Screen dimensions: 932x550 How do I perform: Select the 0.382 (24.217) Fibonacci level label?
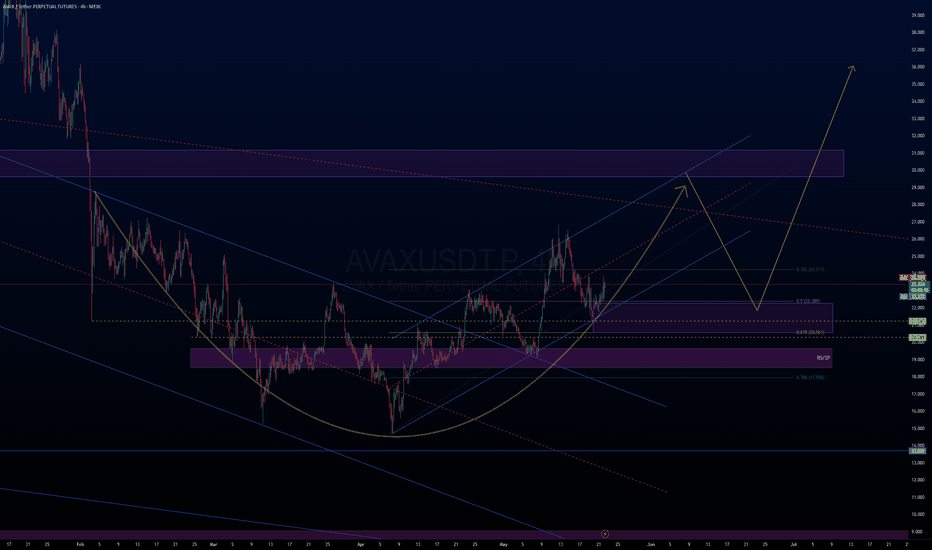[x=810, y=269]
